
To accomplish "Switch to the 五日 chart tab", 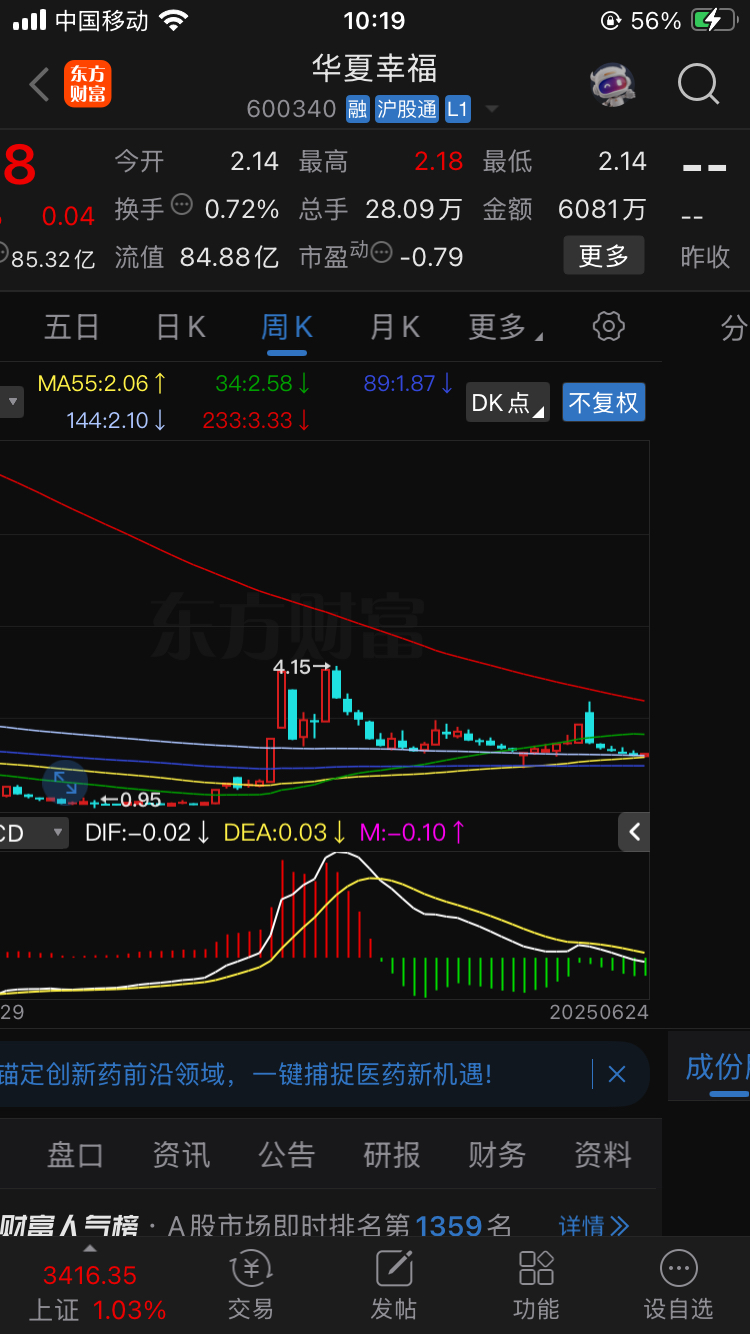I will (x=72, y=327).
